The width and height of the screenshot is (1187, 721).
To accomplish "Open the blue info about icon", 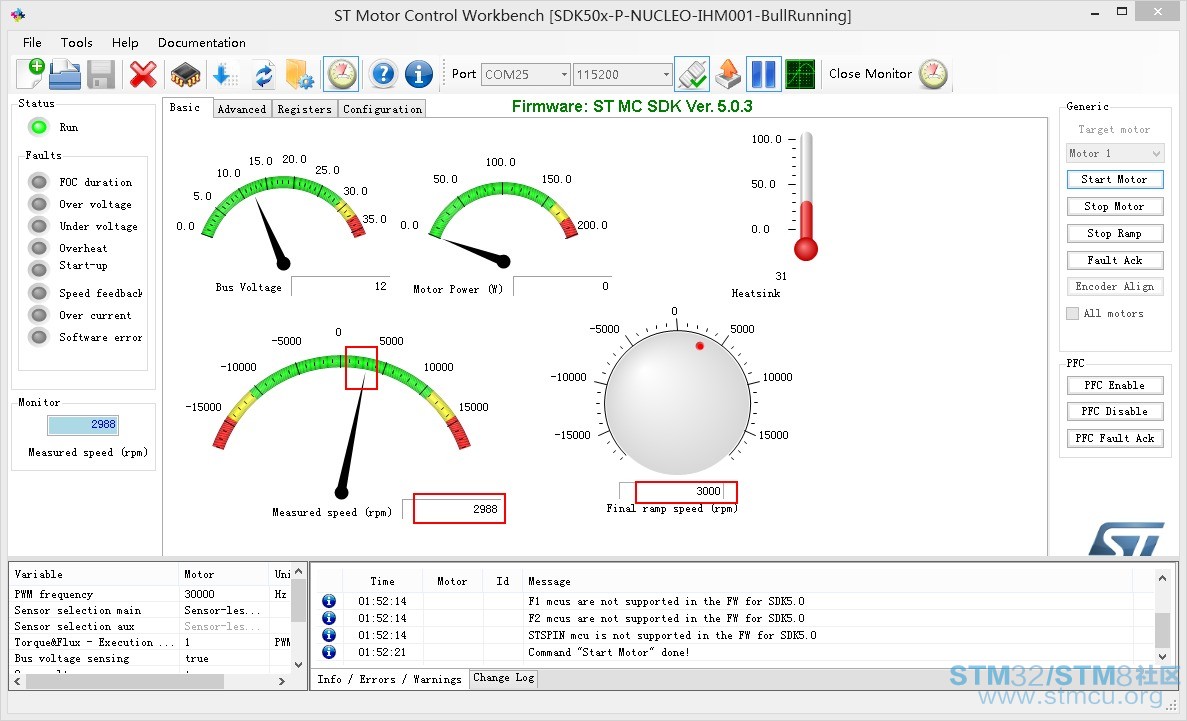I will [x=419, y=74].
